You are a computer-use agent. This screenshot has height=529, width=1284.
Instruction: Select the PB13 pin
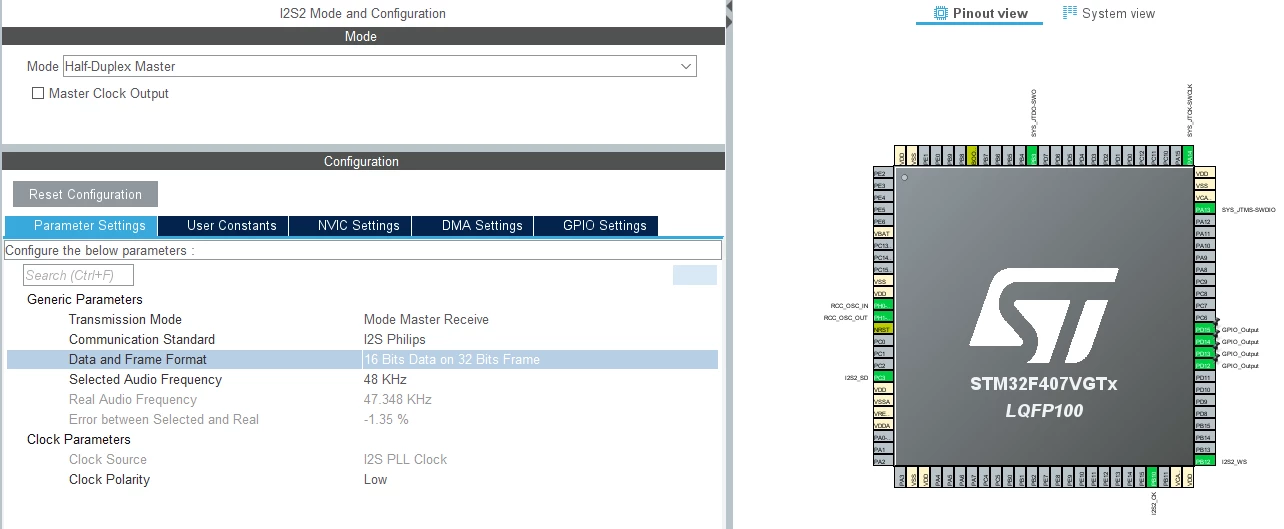click(x=1205, y=450)
